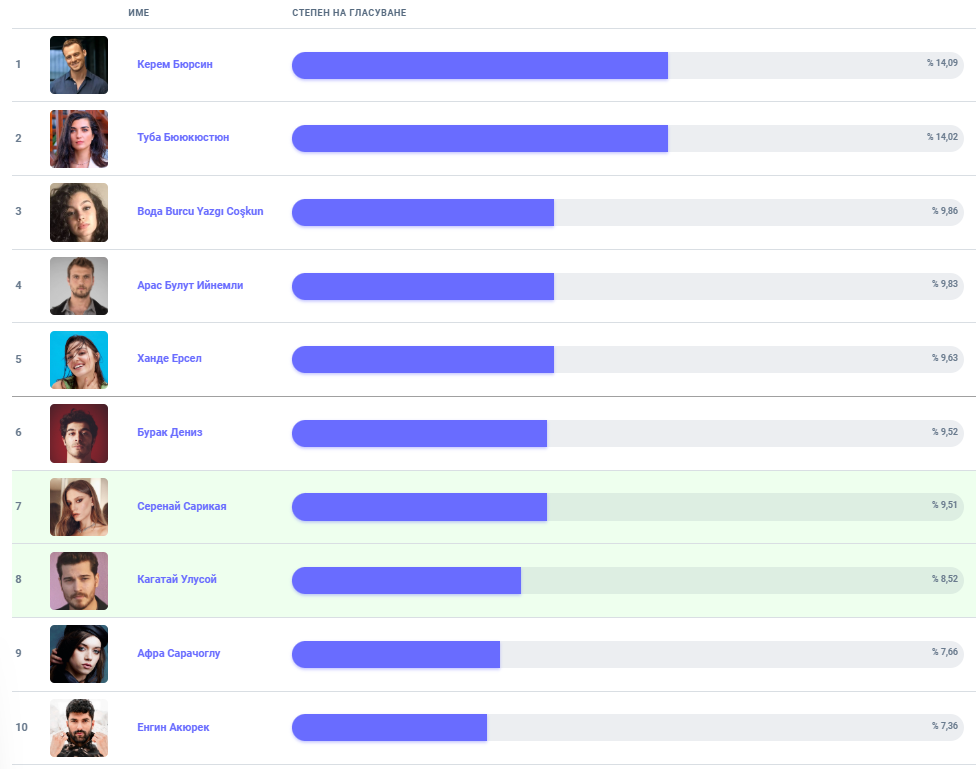
Task: Click the thumbnail next to Ханде Ерсел
Action: click(79, 359)
